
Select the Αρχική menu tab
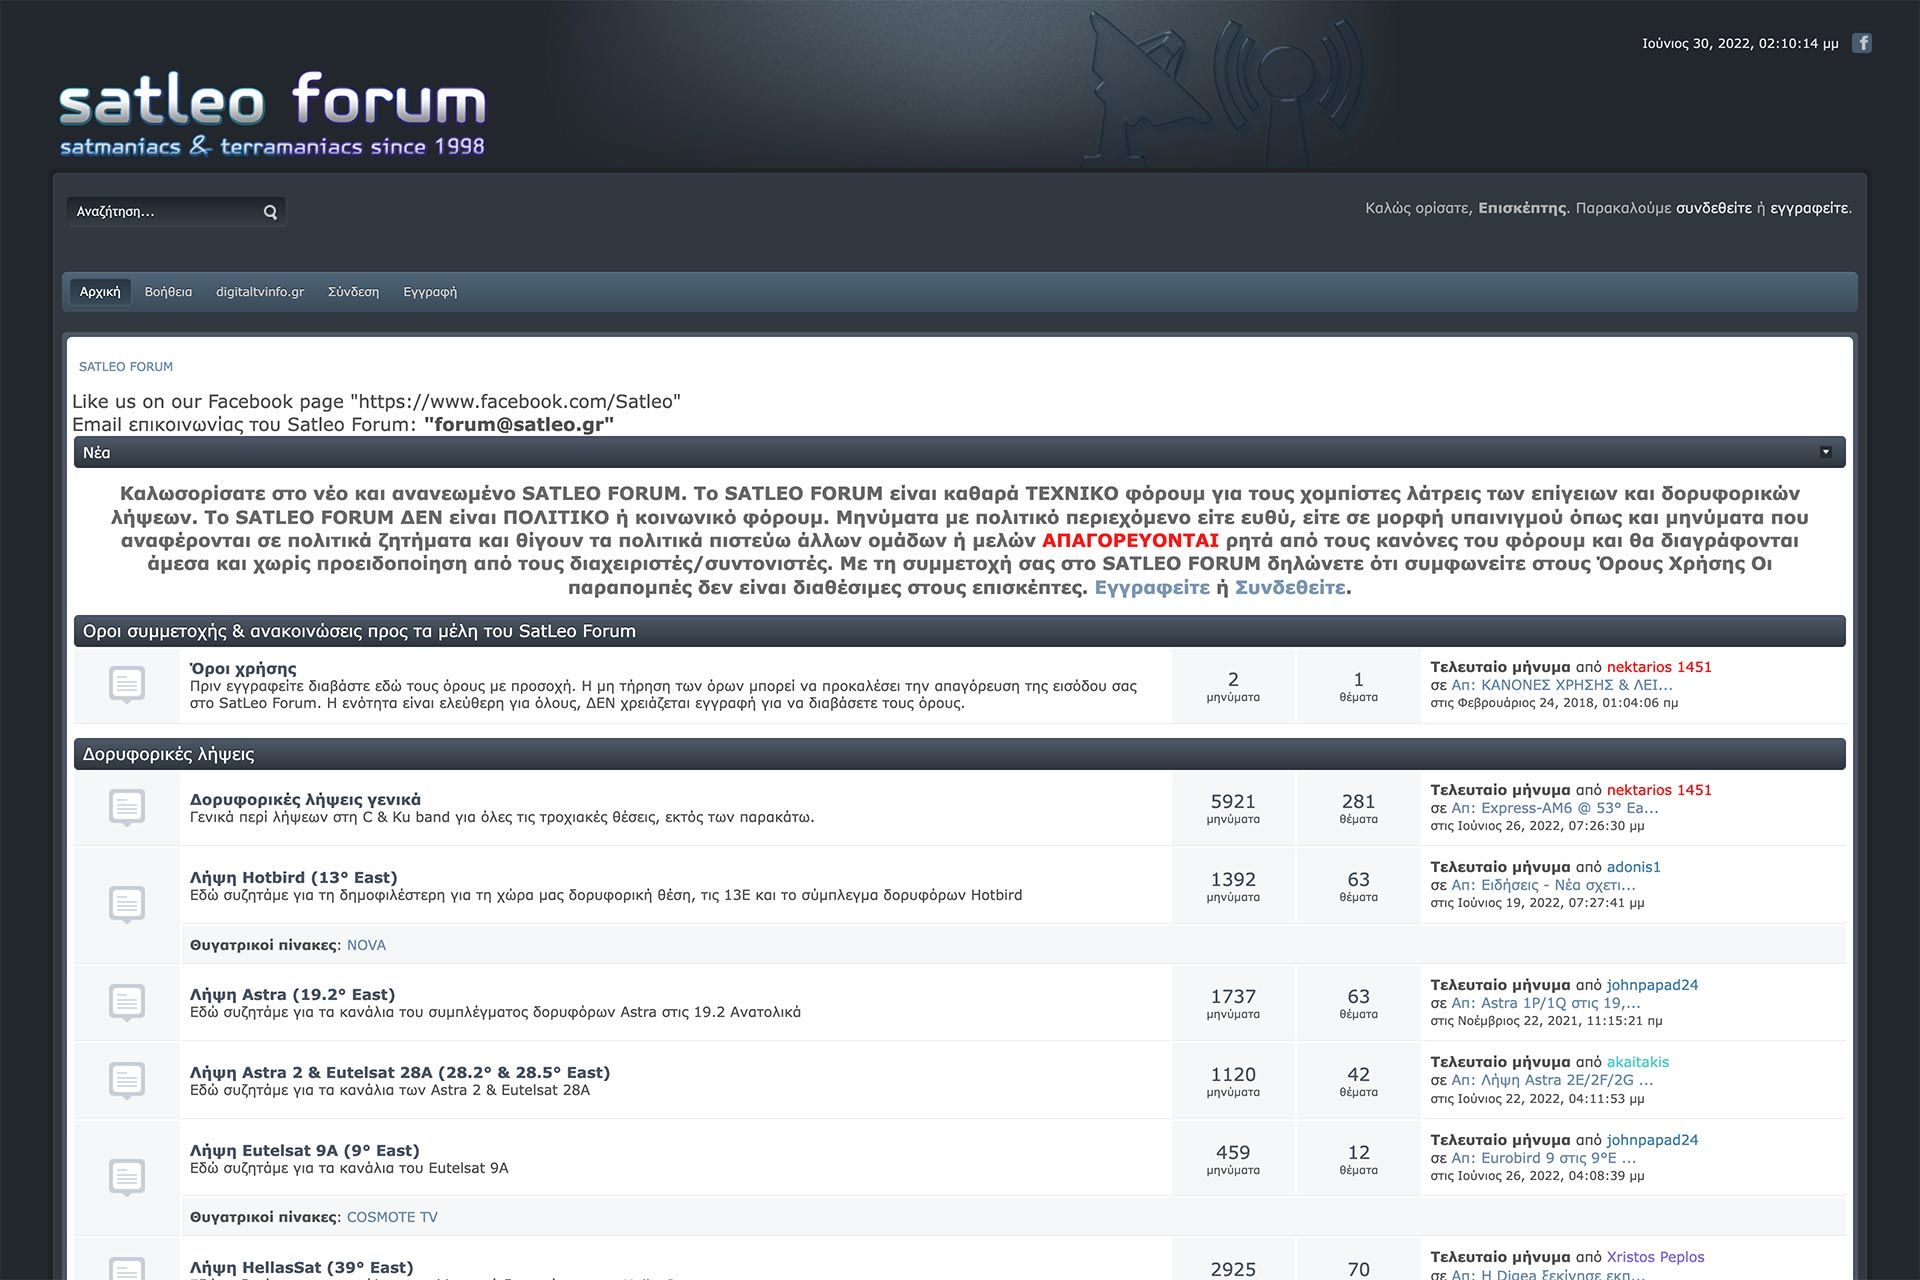point(100,292)
